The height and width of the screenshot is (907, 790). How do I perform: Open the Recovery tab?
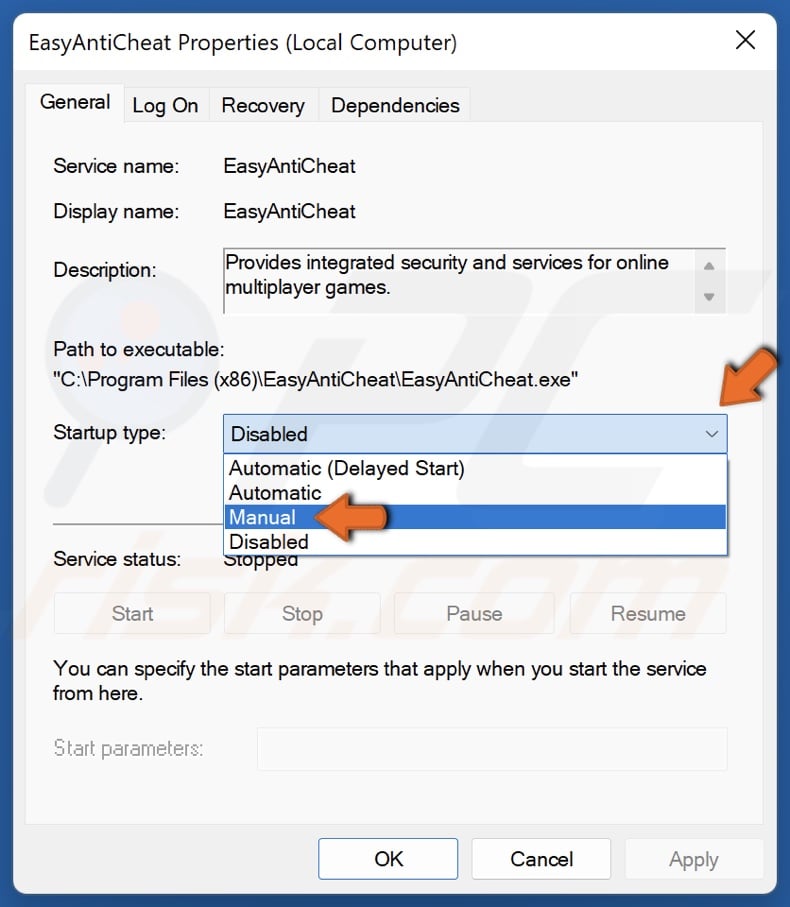(263, 105)
